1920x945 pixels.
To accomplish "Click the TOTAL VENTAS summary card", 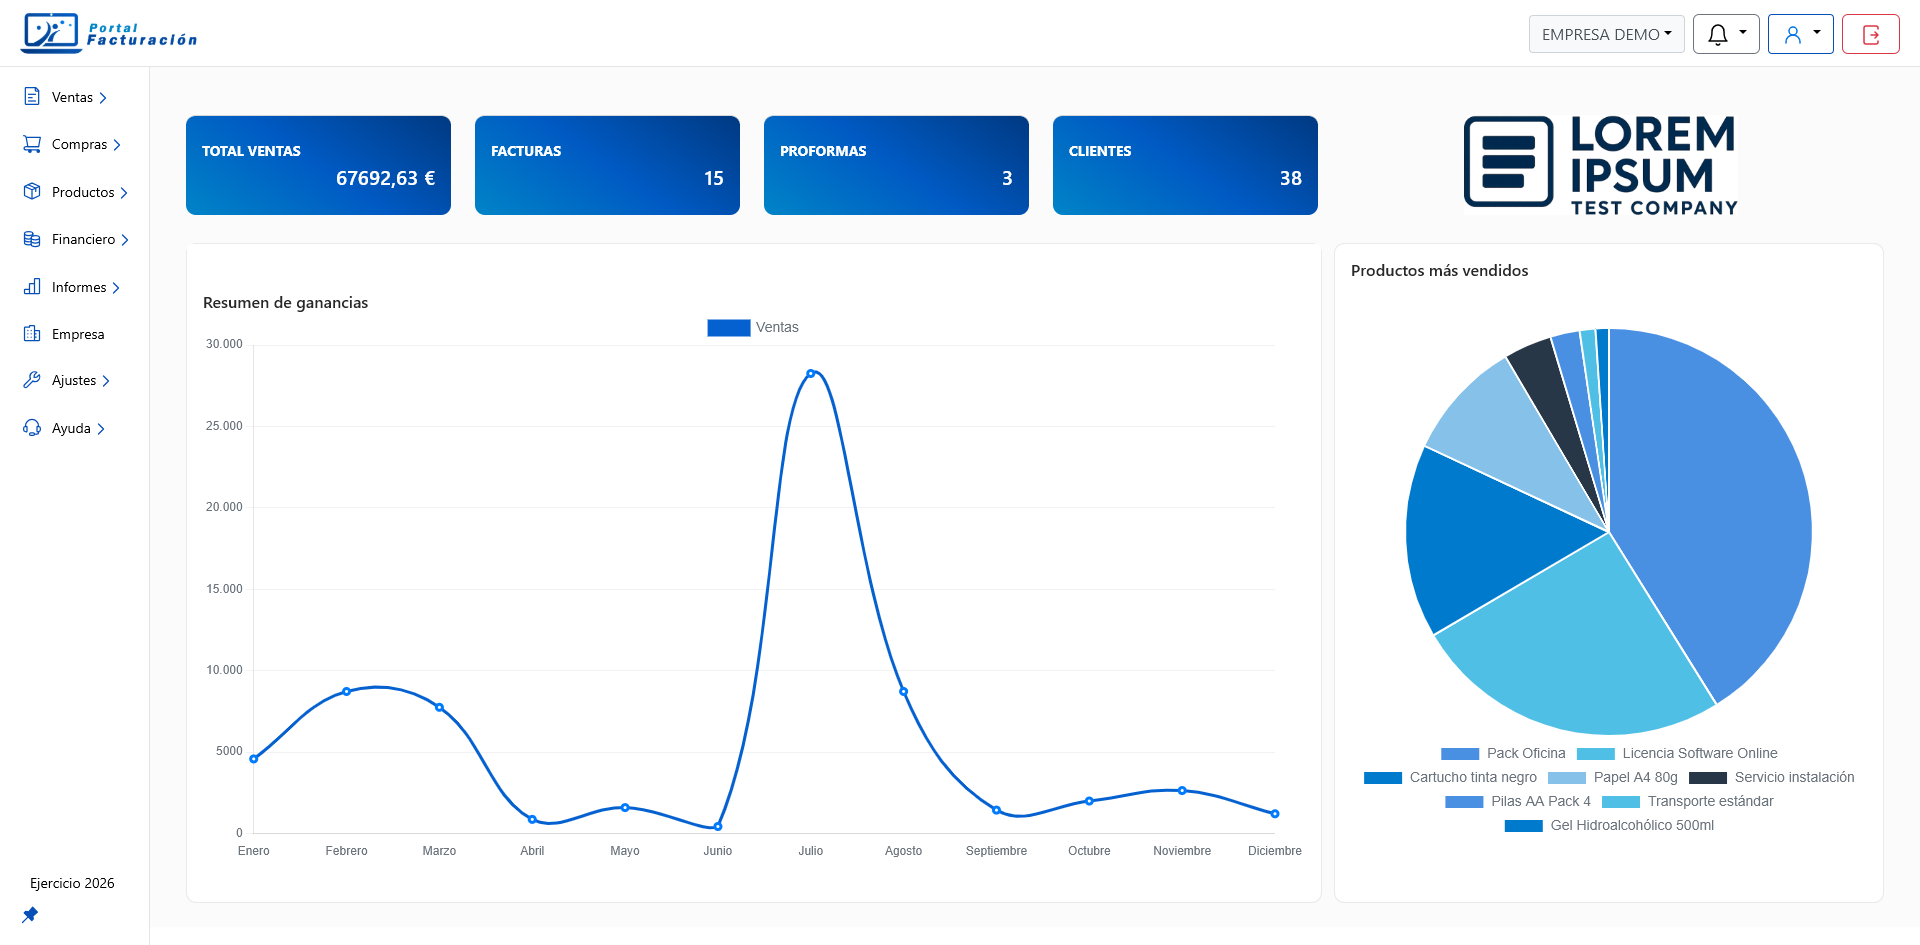I will 318,165.
